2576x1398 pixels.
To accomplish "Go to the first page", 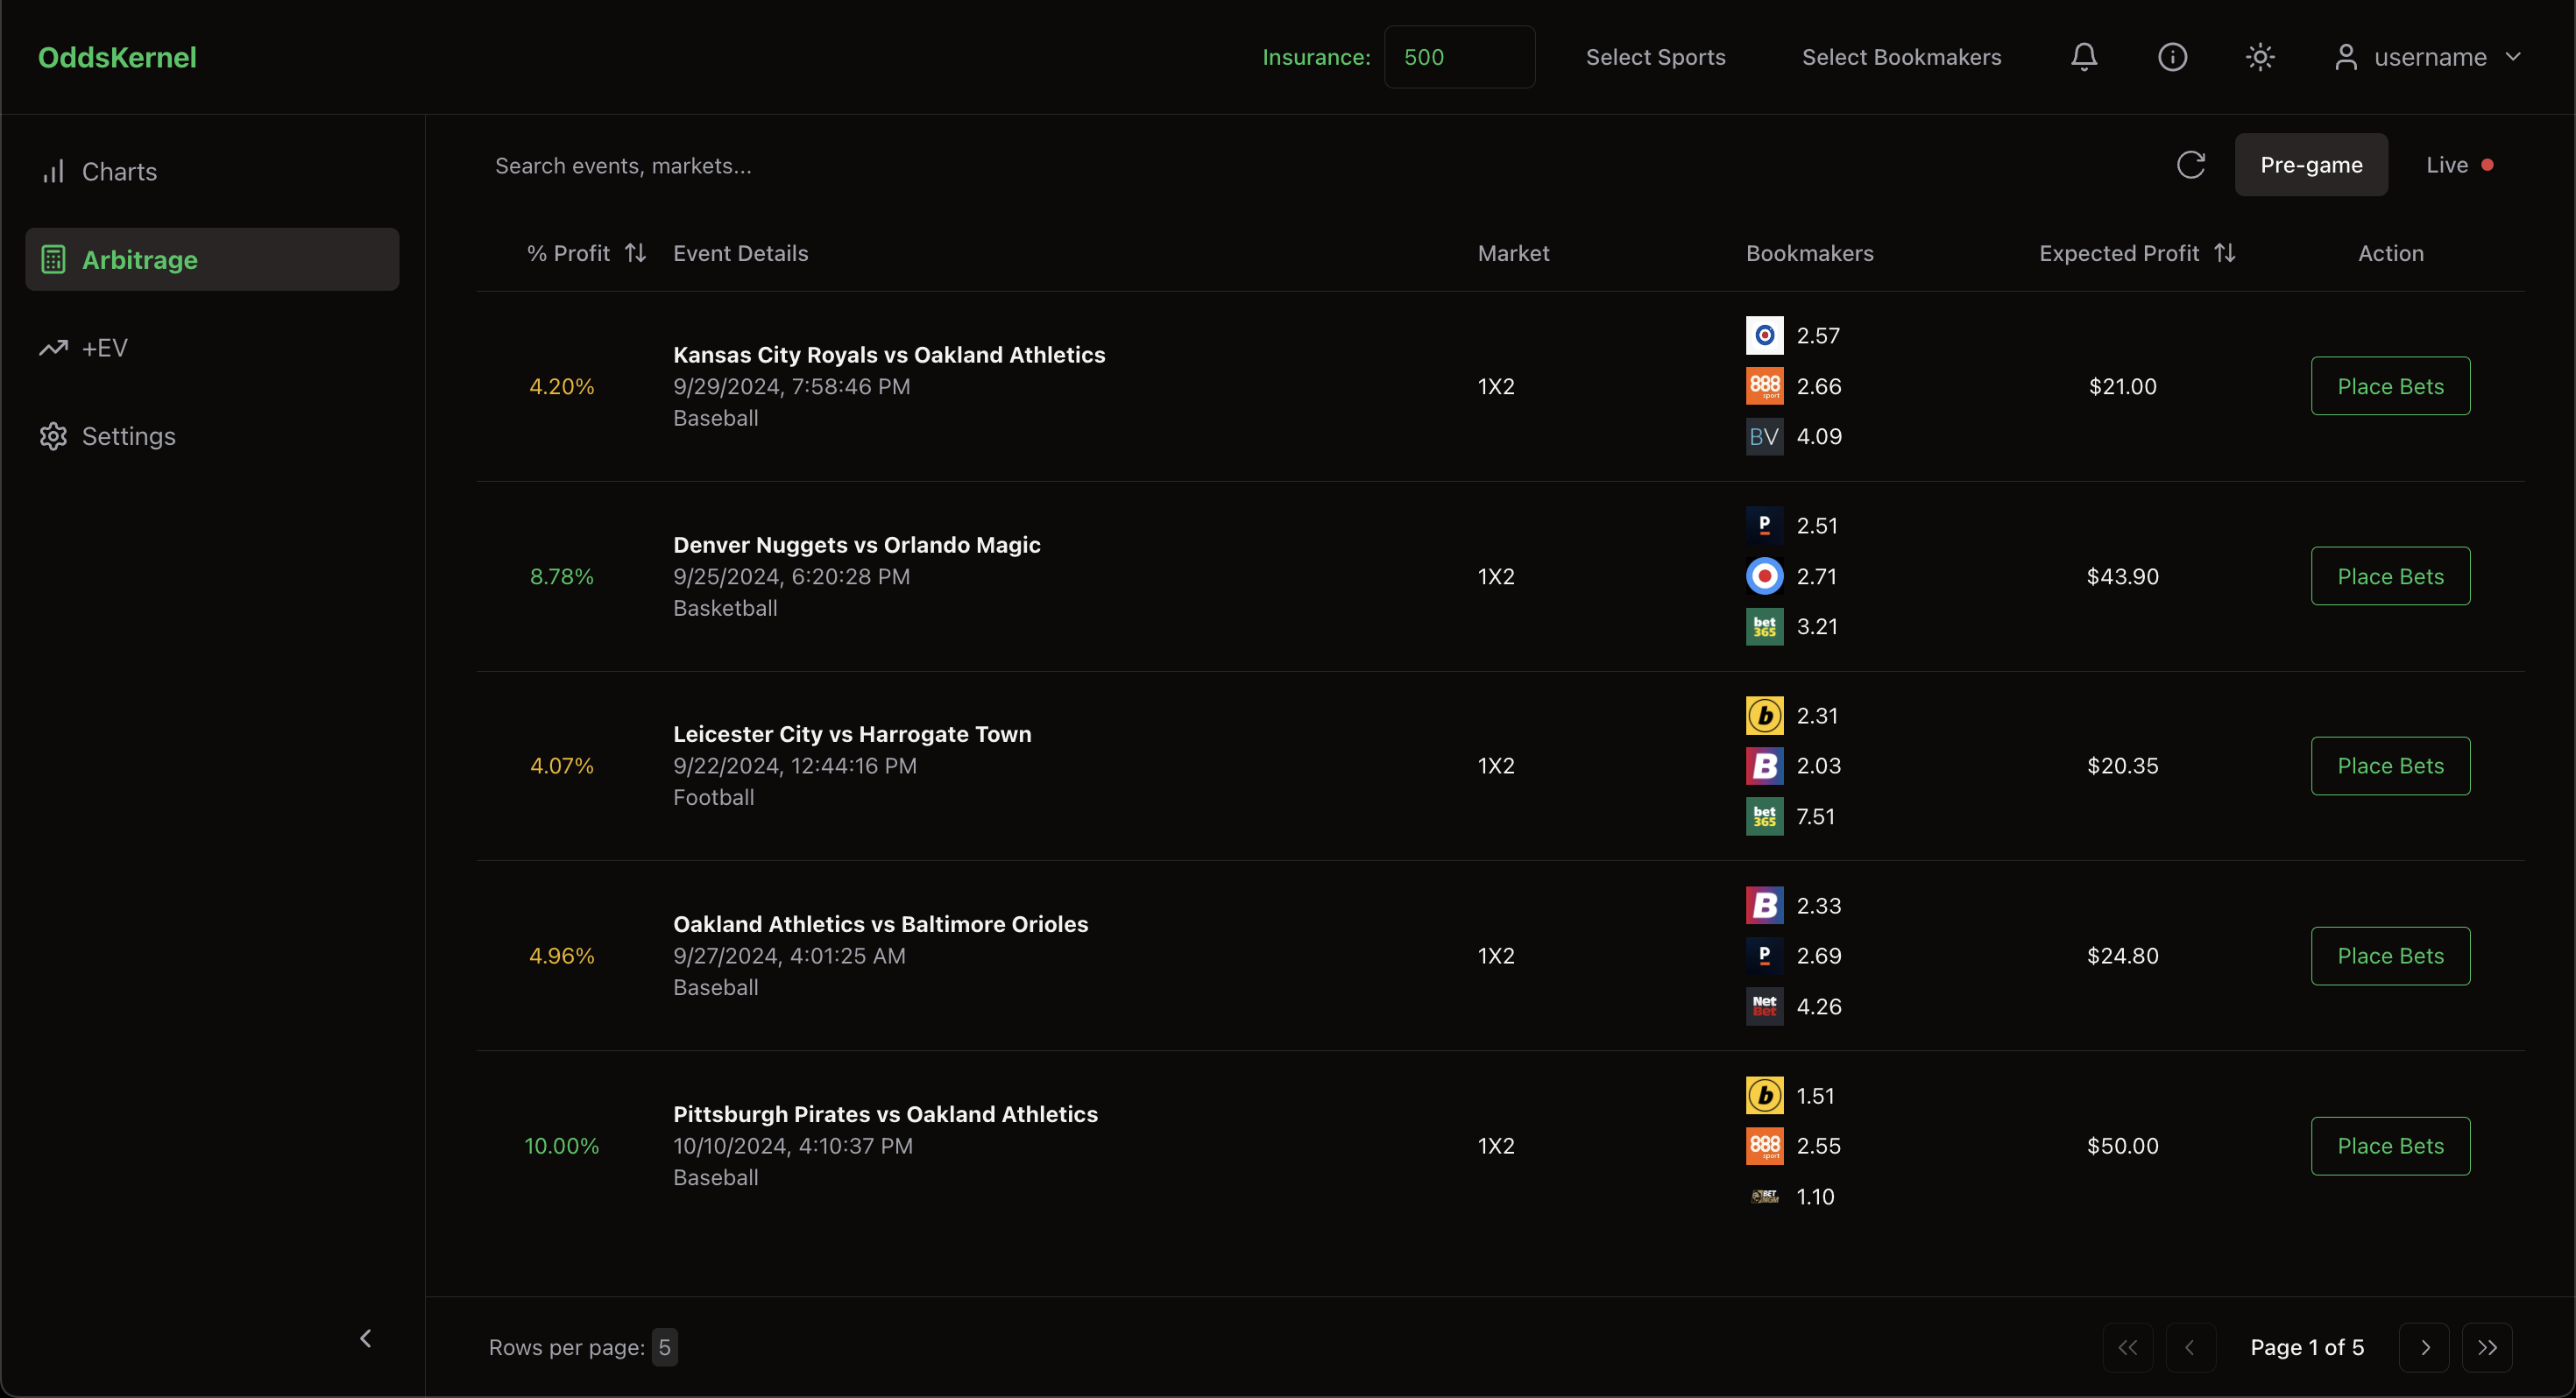I will coord(2128,1348).
